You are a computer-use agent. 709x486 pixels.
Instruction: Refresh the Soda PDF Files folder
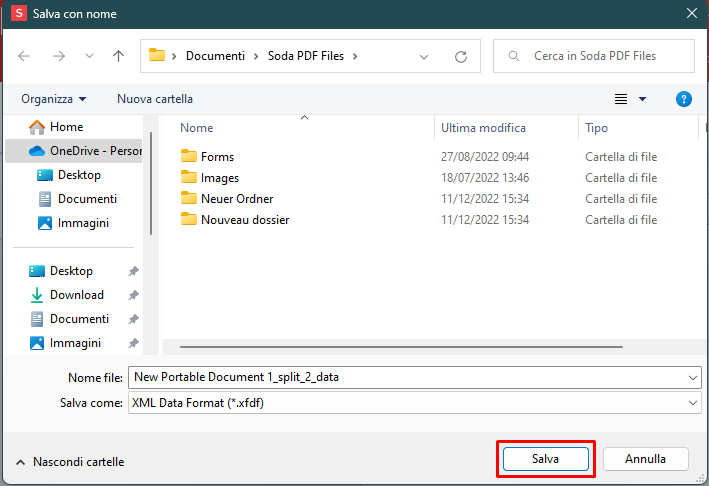[x=461, y=57]
